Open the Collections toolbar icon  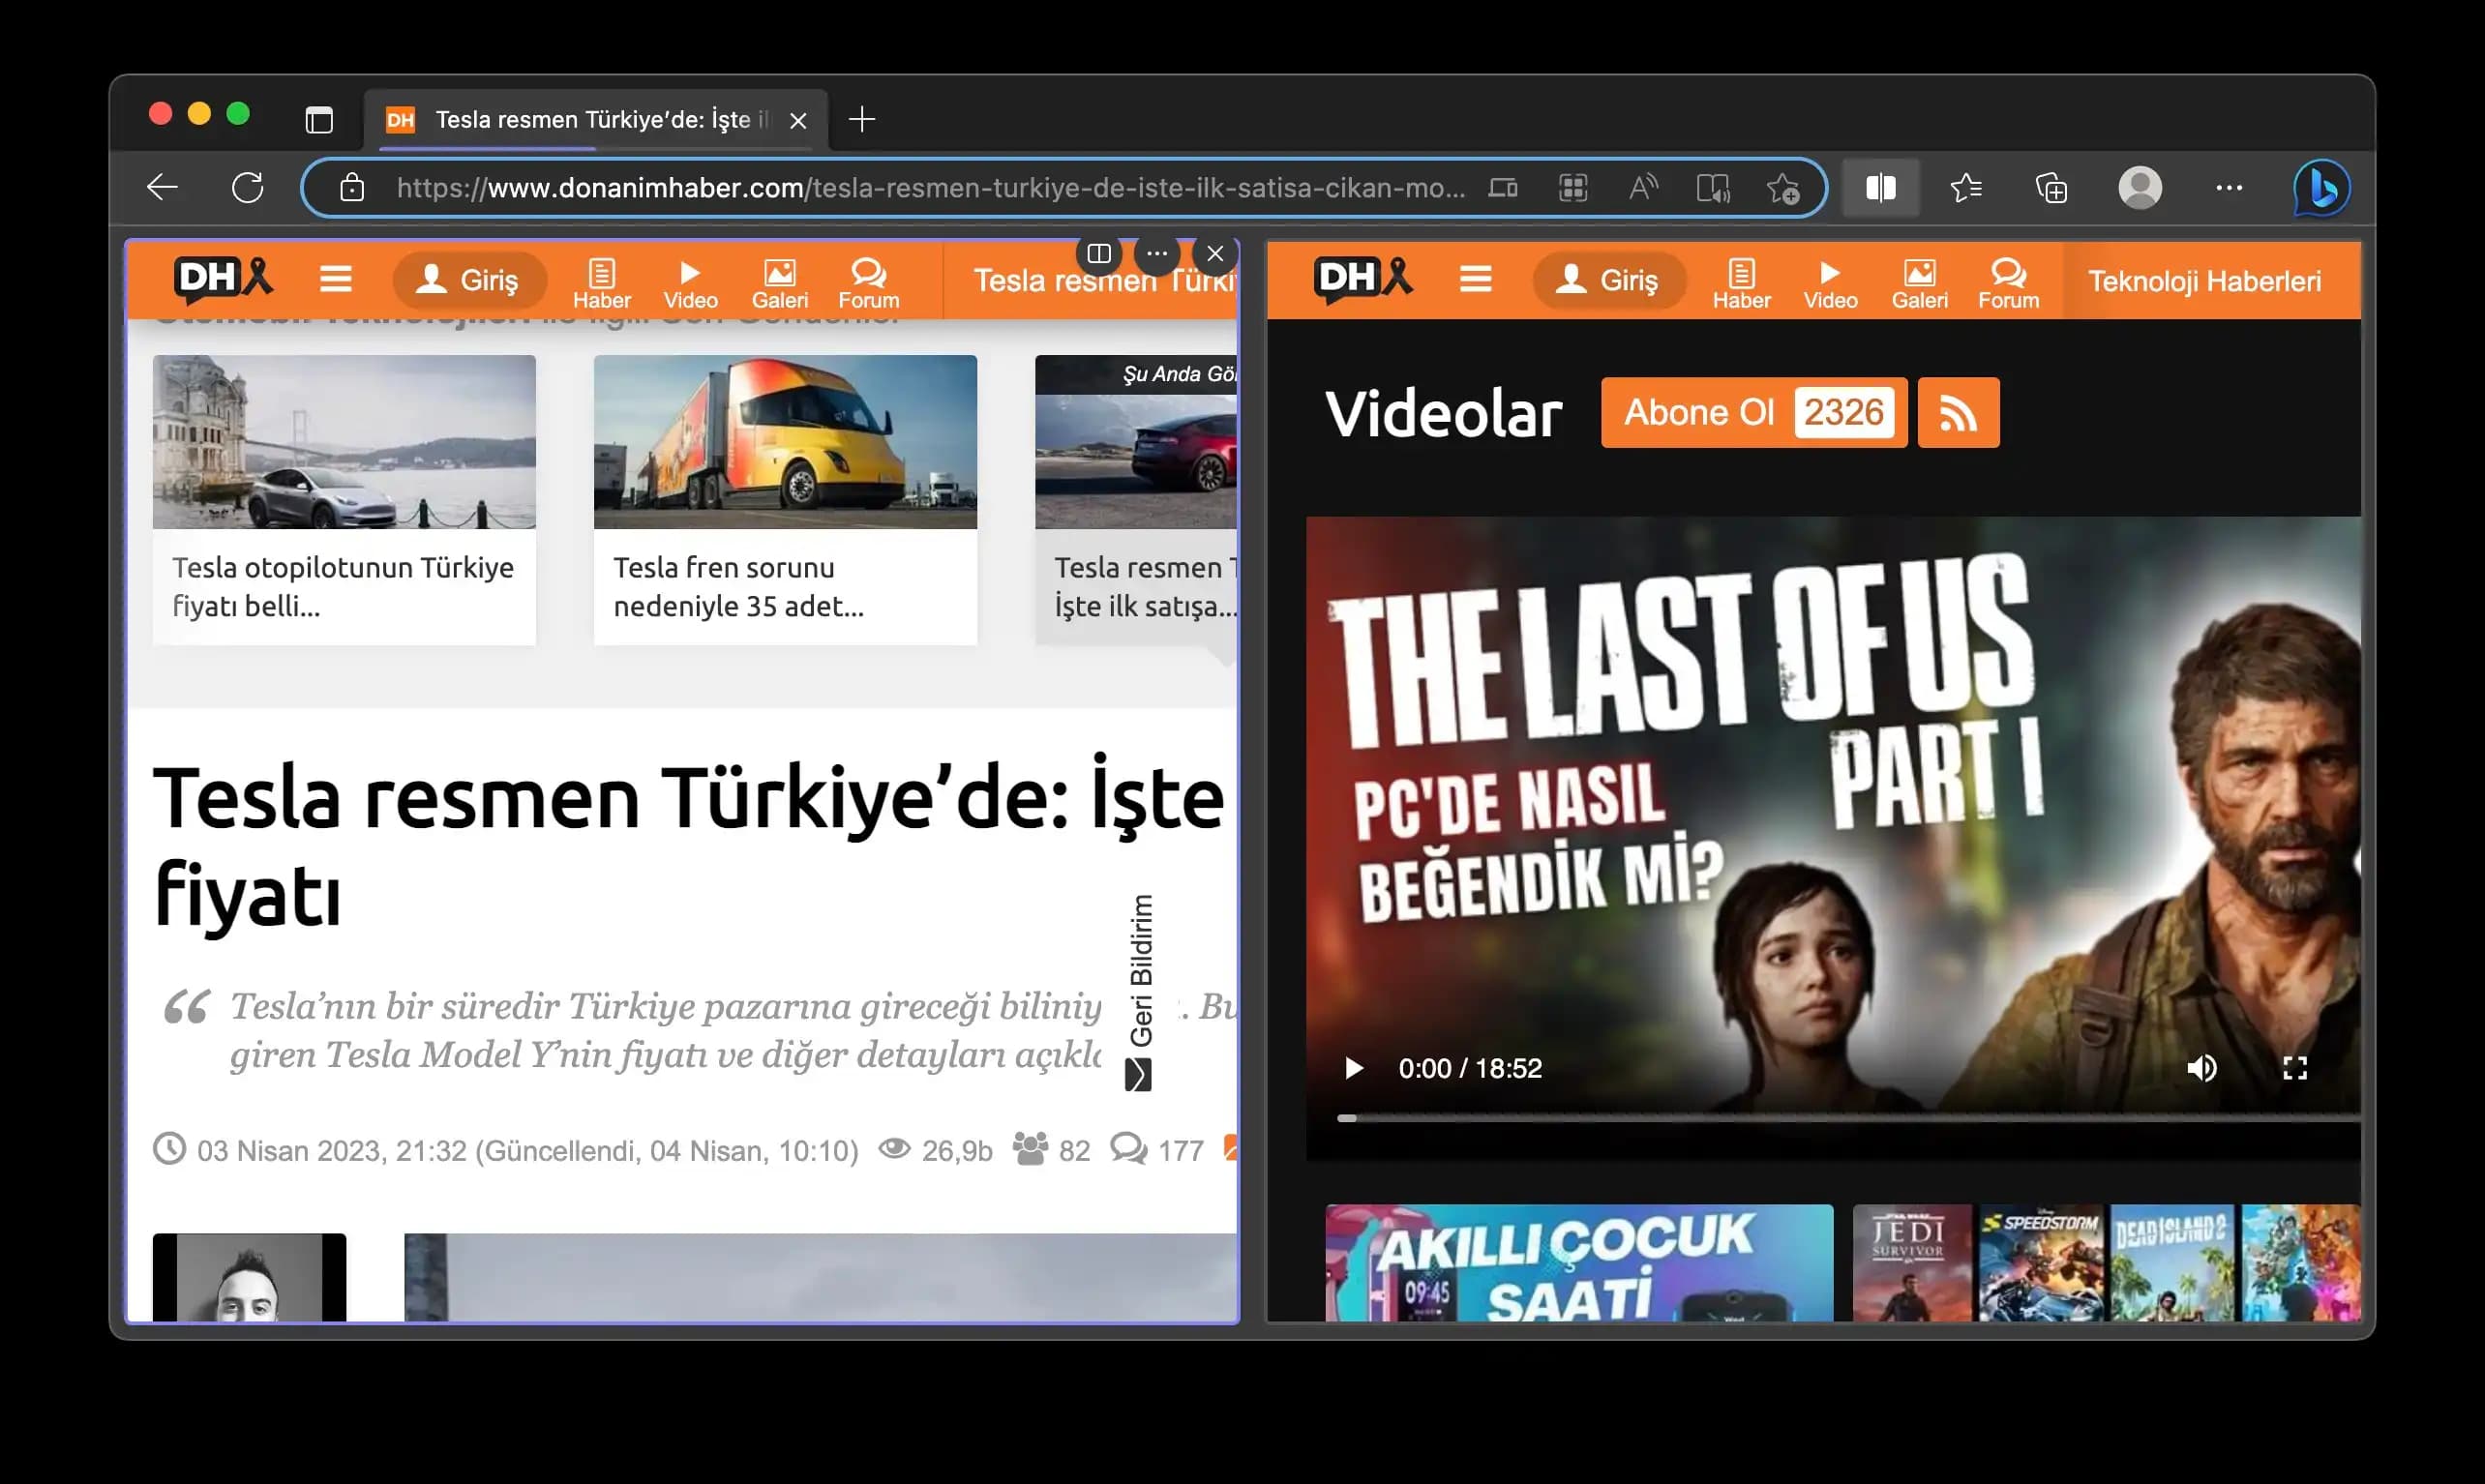[2051, 188]
